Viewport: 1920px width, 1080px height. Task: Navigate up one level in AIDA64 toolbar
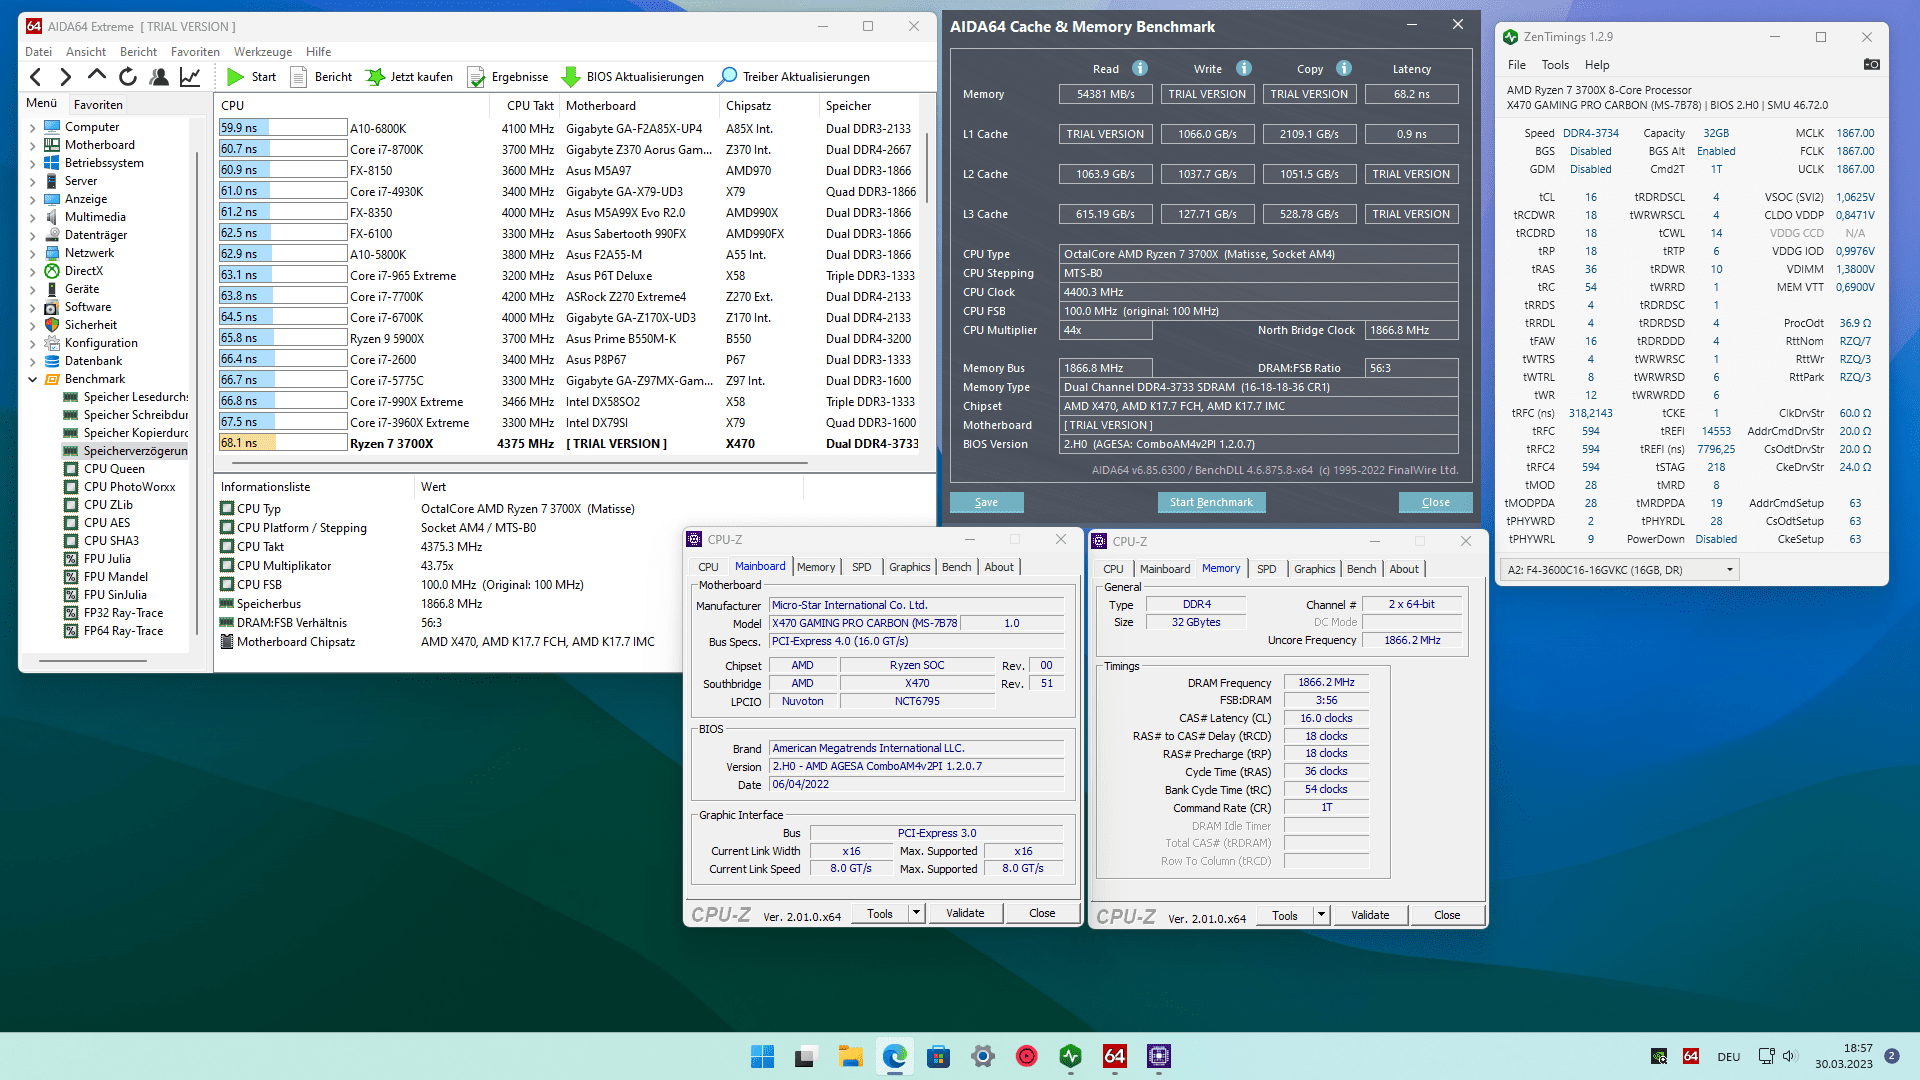(x=97, y=76)
